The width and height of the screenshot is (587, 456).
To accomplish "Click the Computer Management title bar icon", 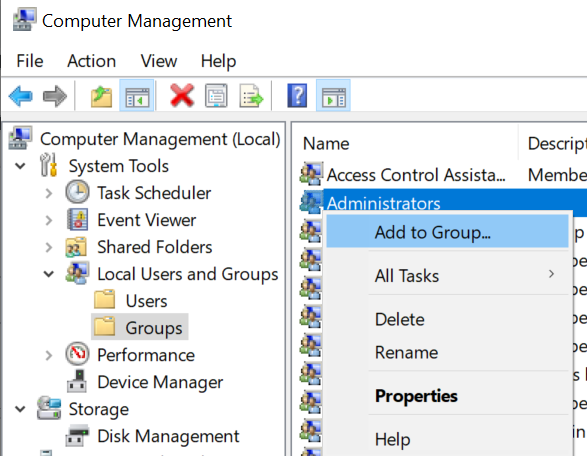I will tap(24, 20).
